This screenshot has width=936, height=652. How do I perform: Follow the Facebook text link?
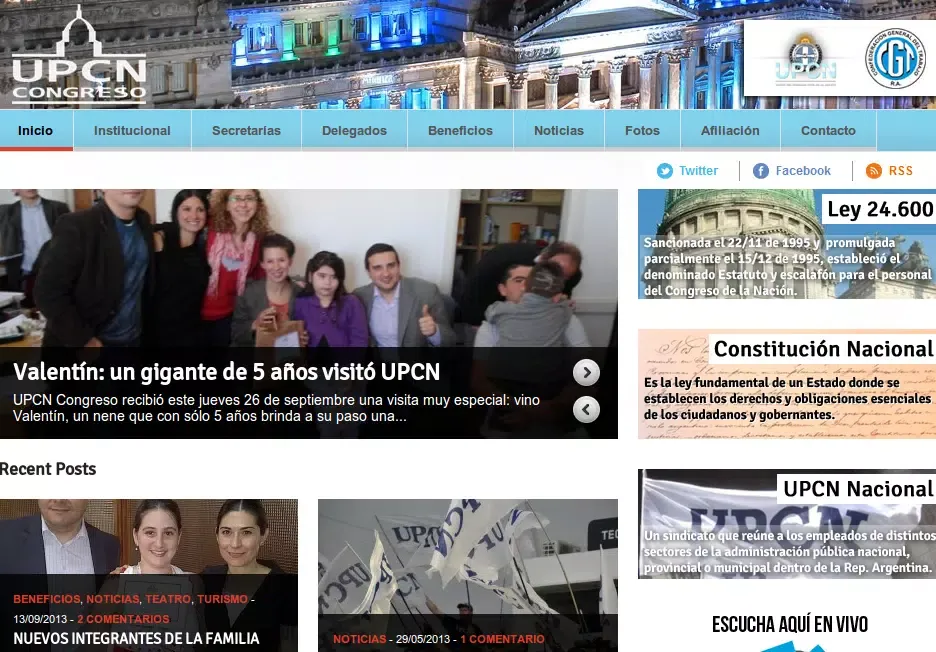click(x=803, y=171)
